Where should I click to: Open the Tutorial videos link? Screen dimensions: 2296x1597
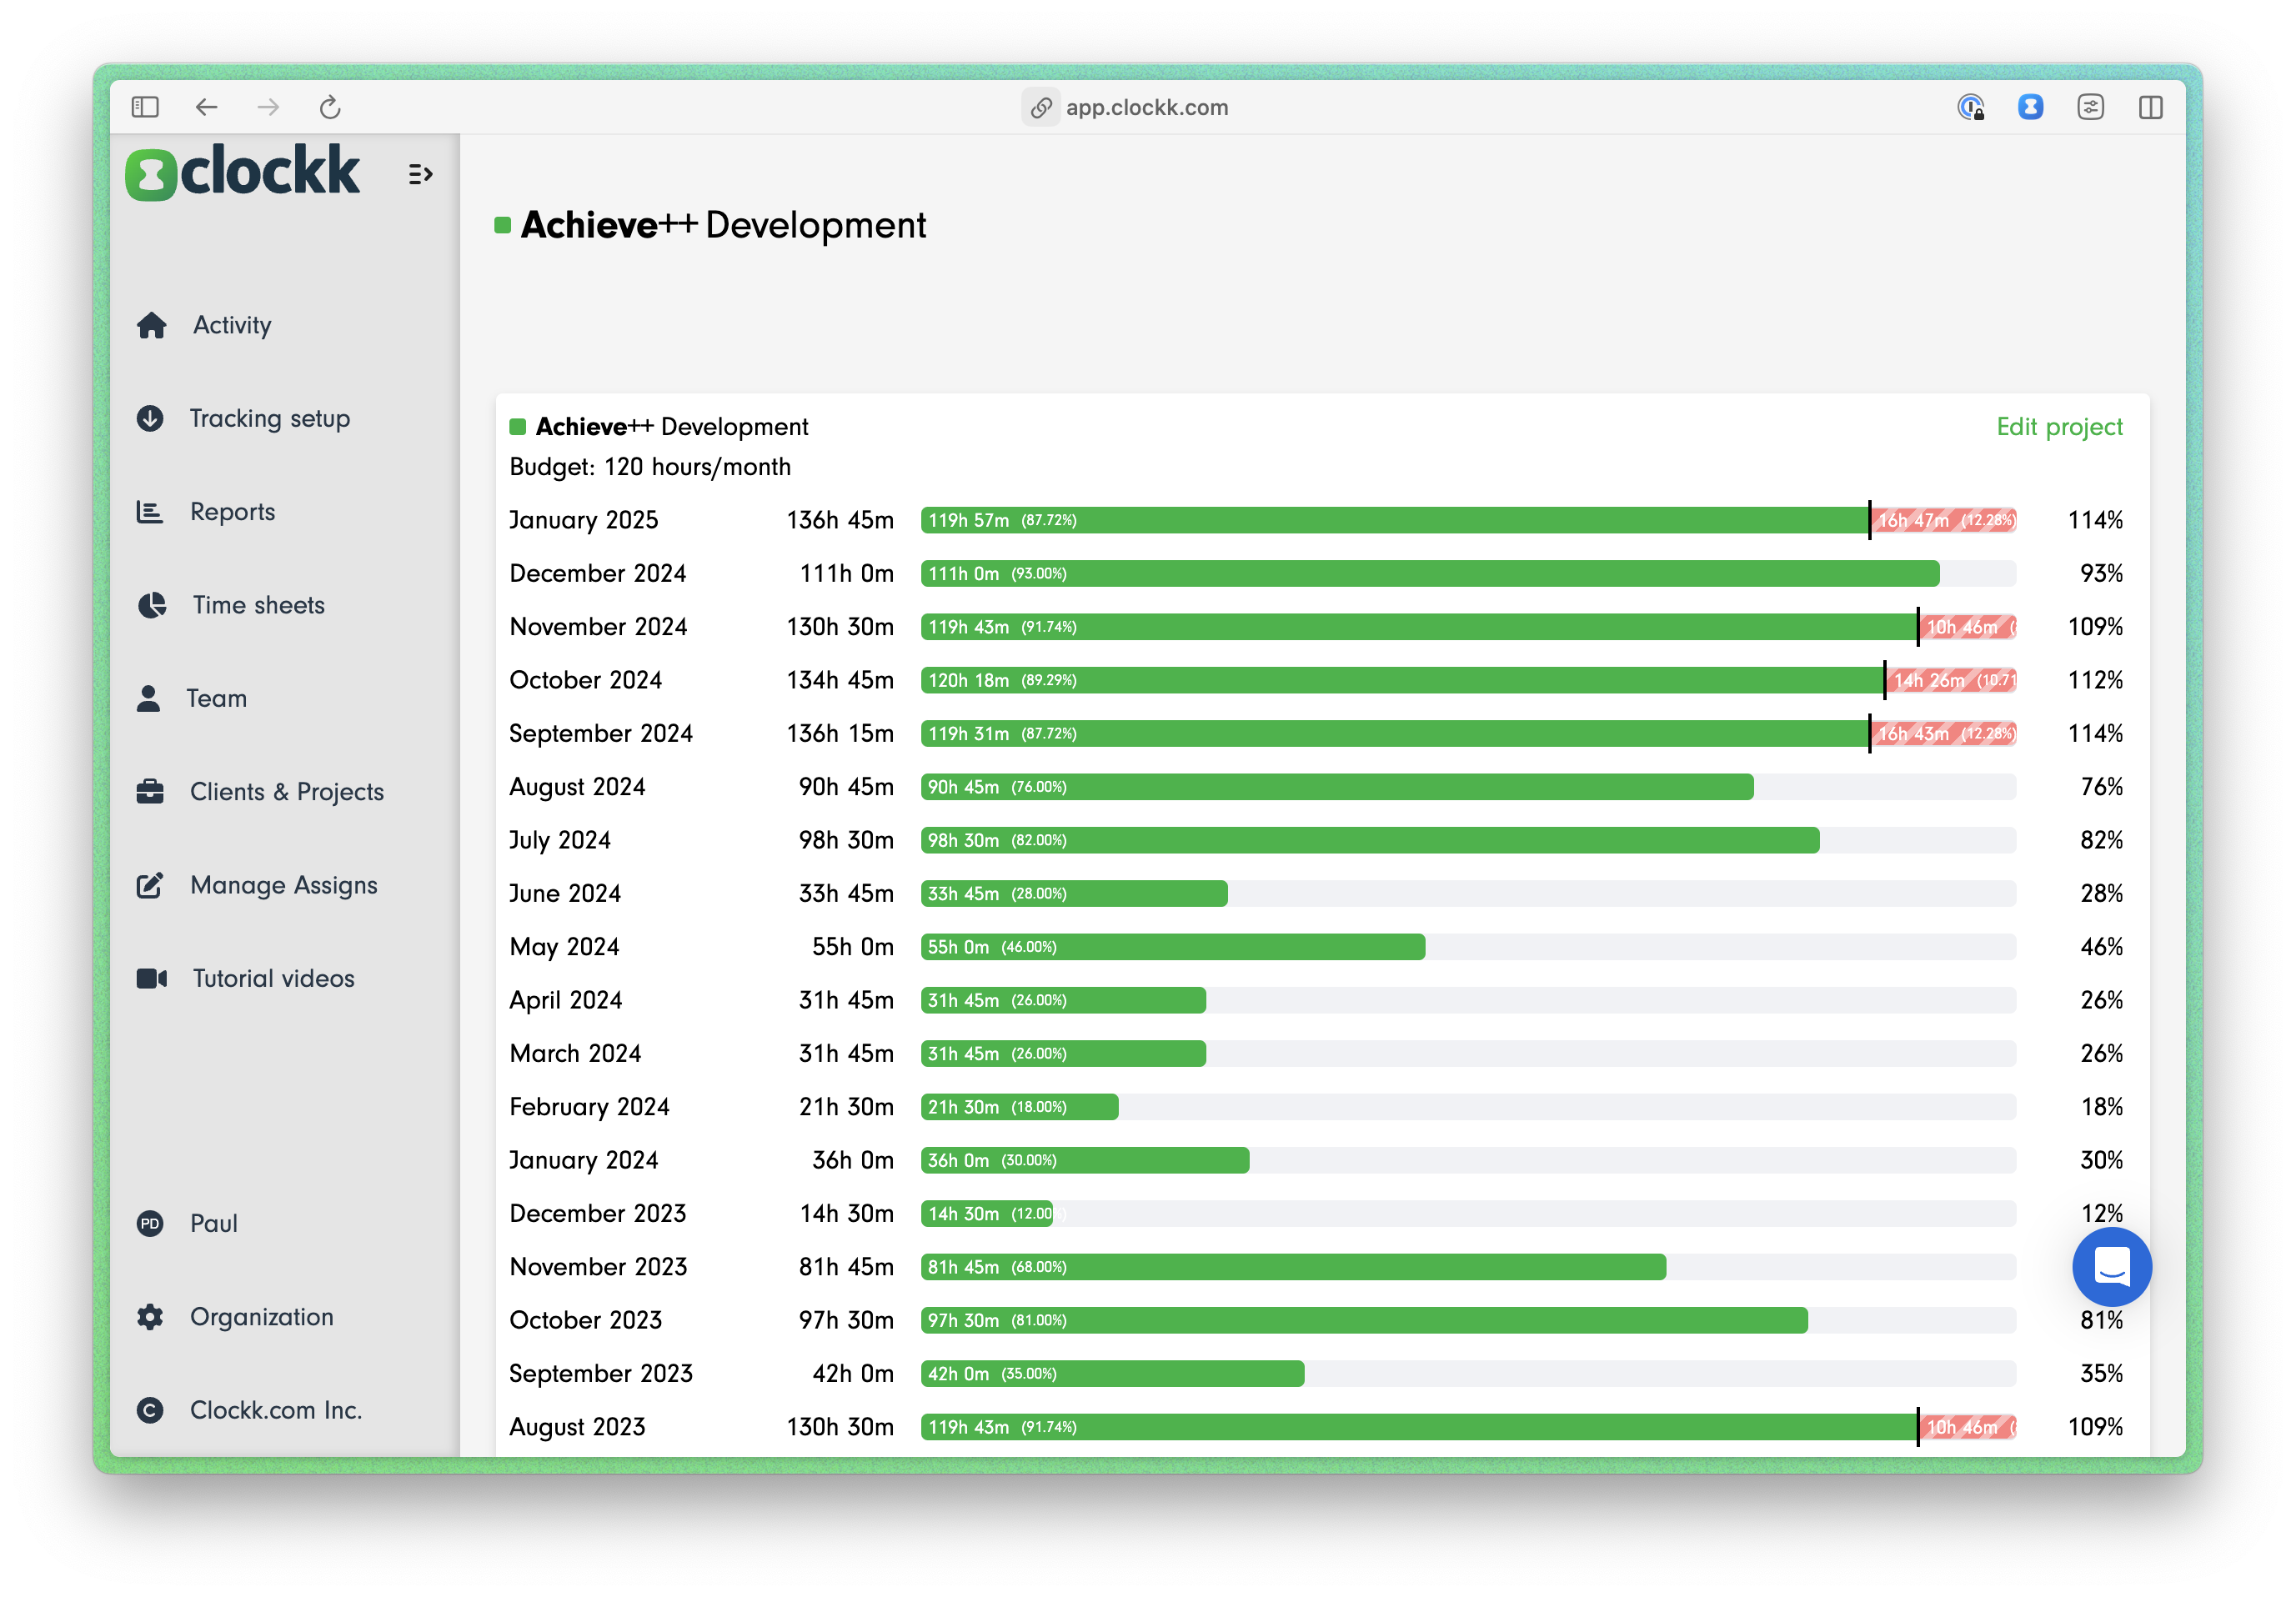273,978
